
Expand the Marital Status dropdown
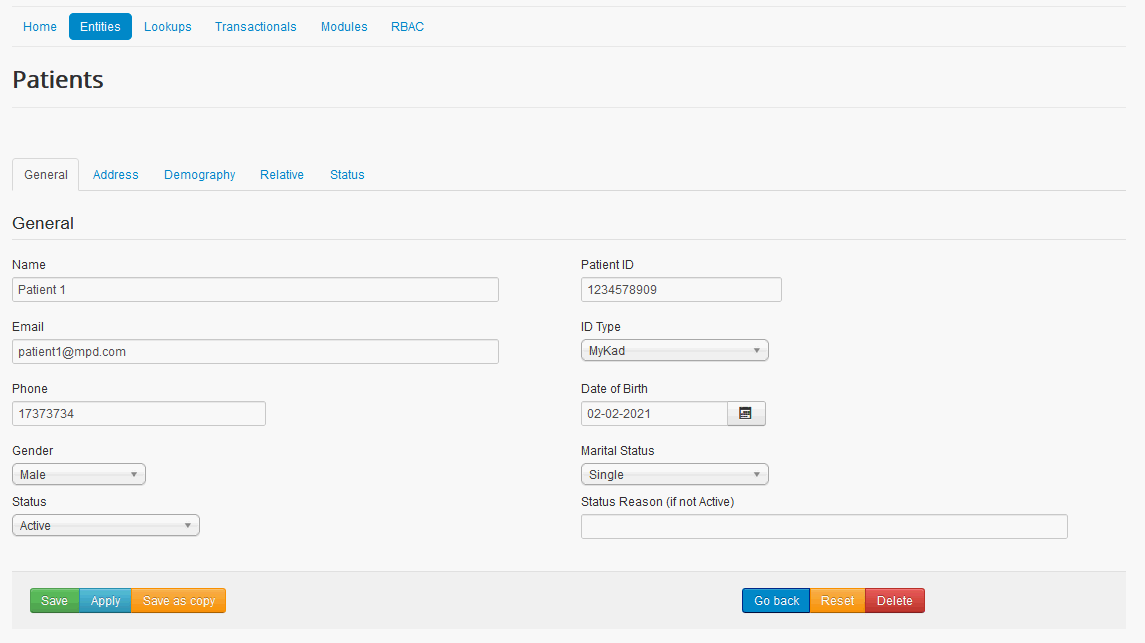(x=674, y=475)
